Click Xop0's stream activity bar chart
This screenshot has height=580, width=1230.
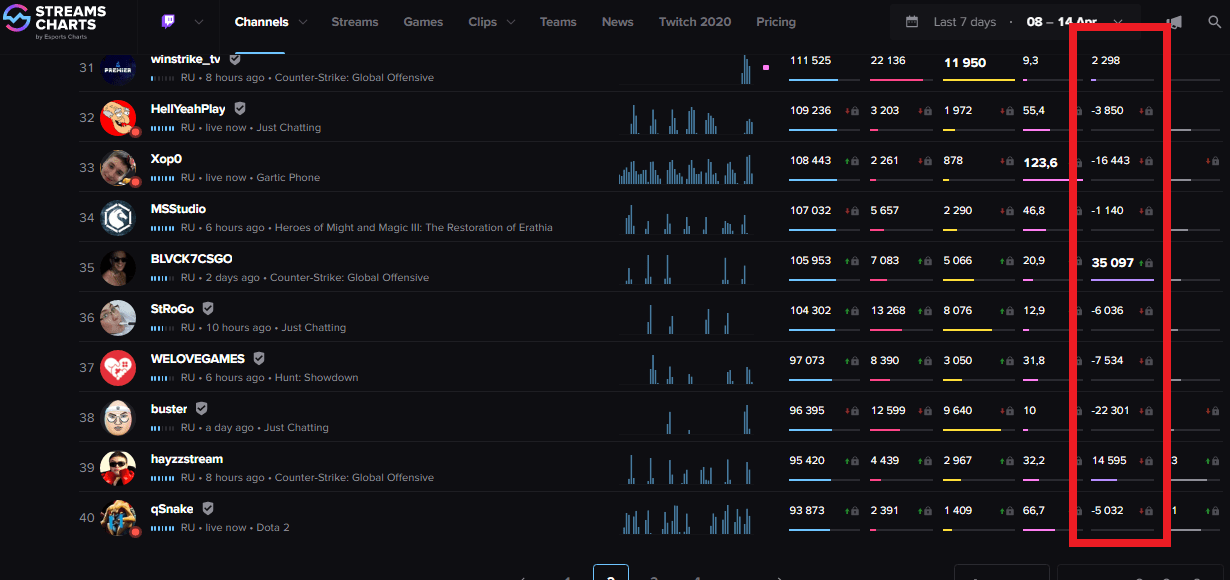tap(688, 170)
